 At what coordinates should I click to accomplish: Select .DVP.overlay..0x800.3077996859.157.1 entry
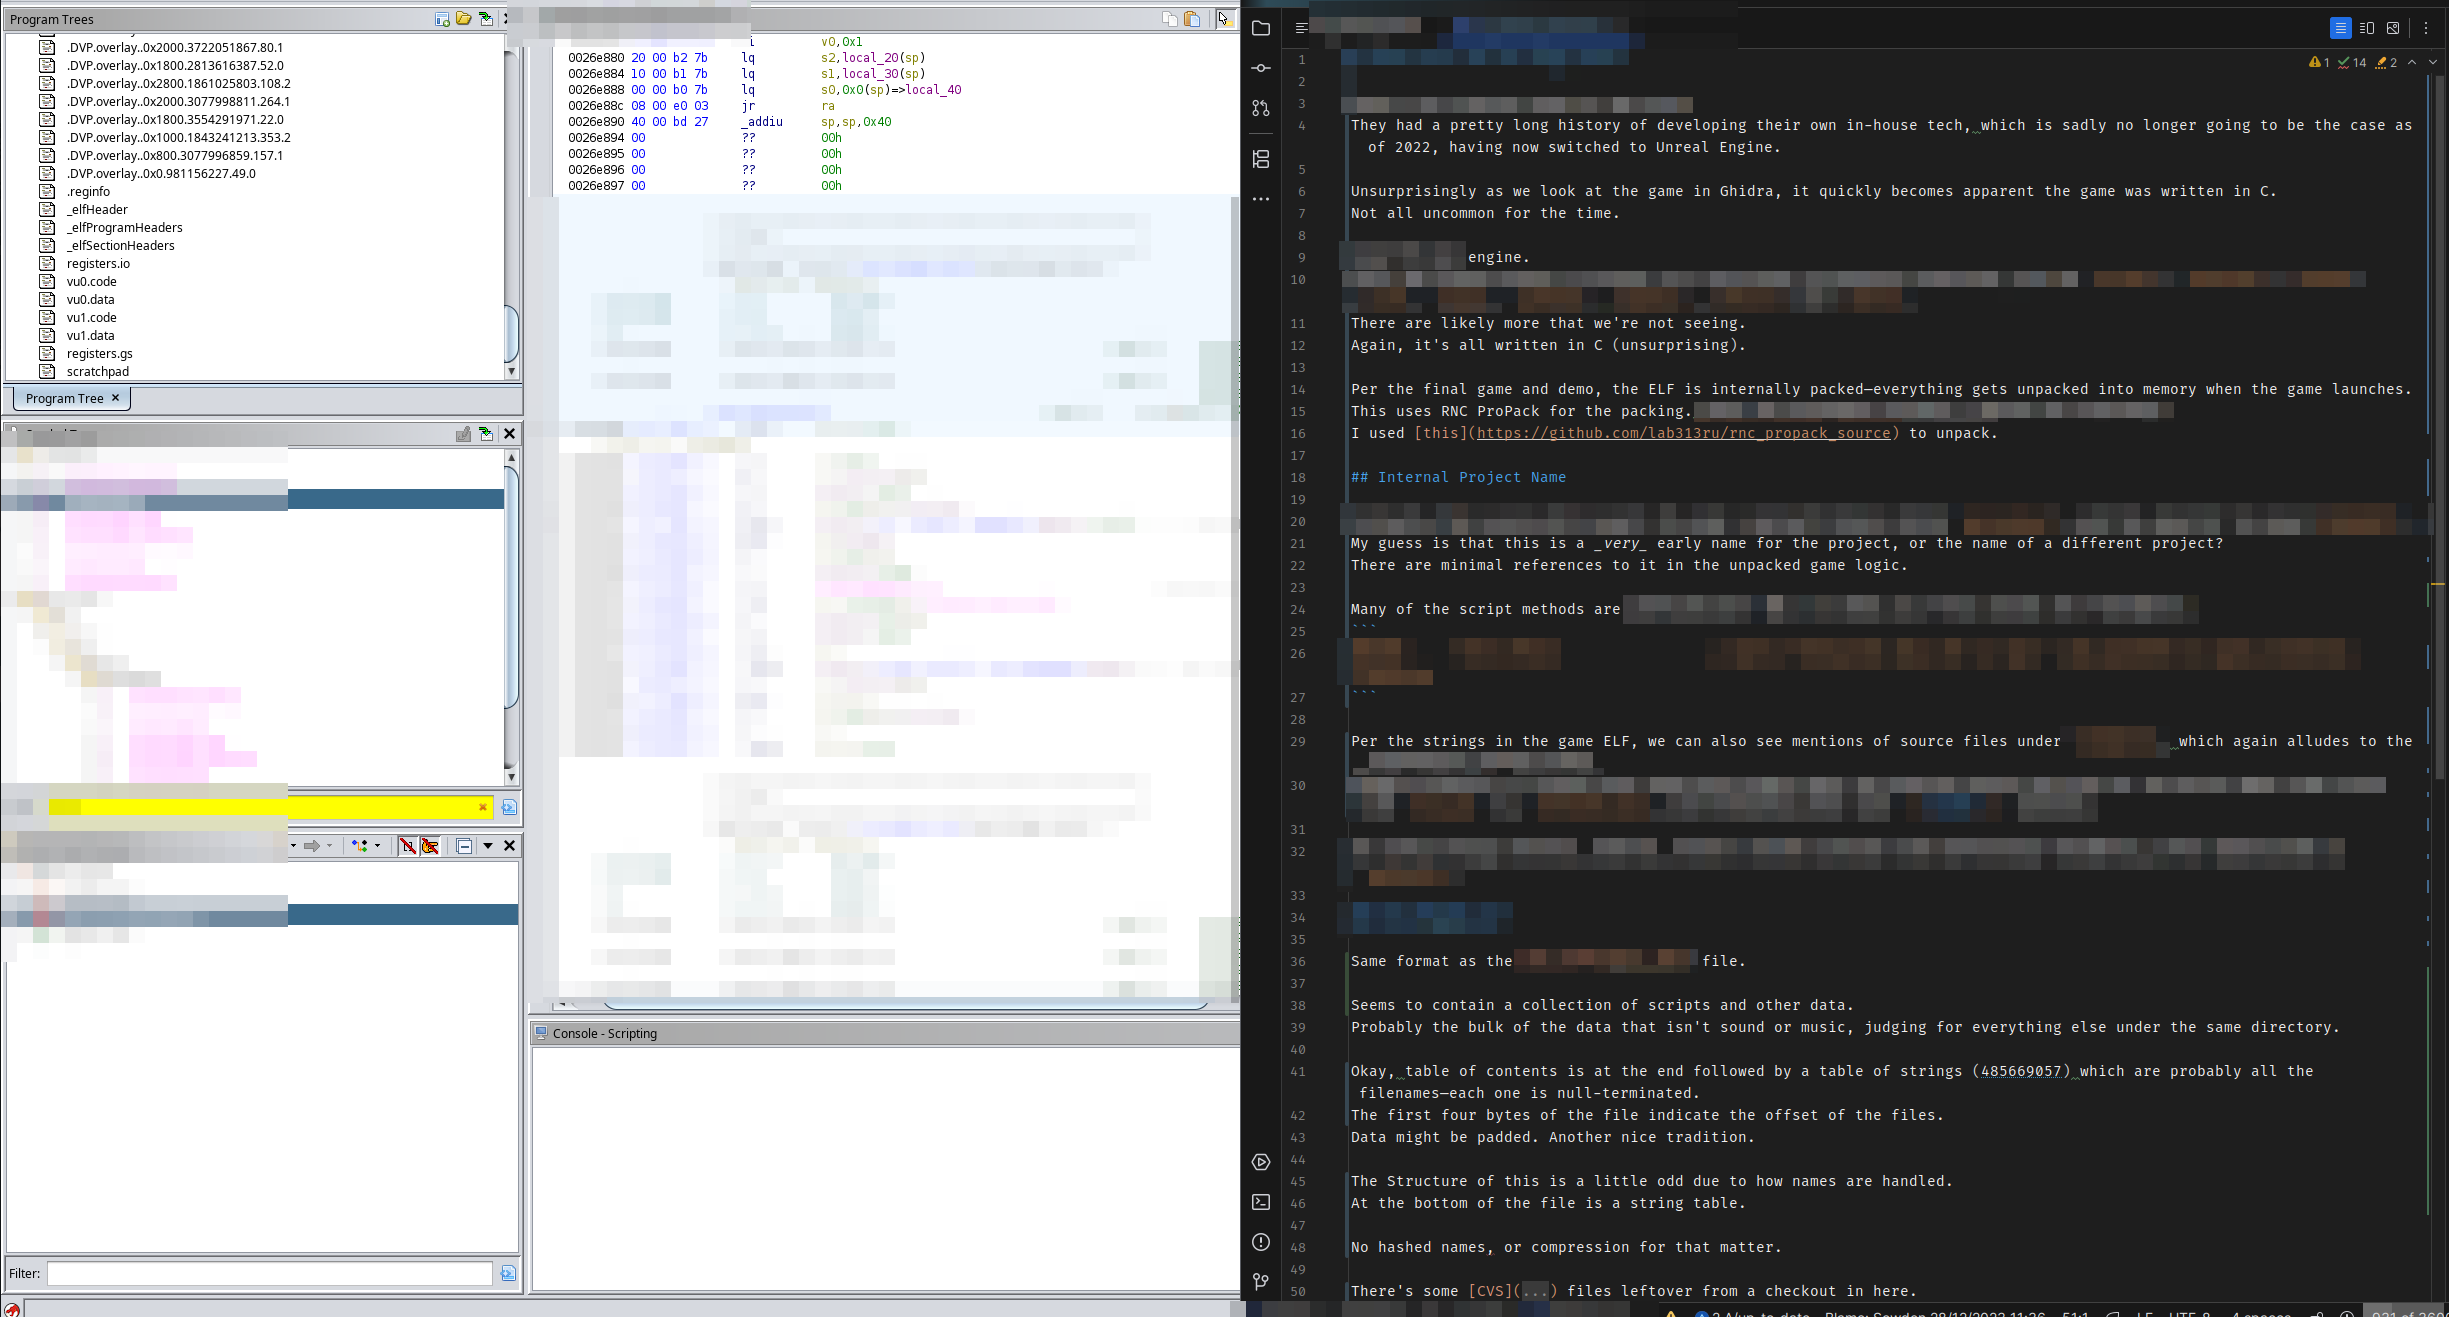174,156
